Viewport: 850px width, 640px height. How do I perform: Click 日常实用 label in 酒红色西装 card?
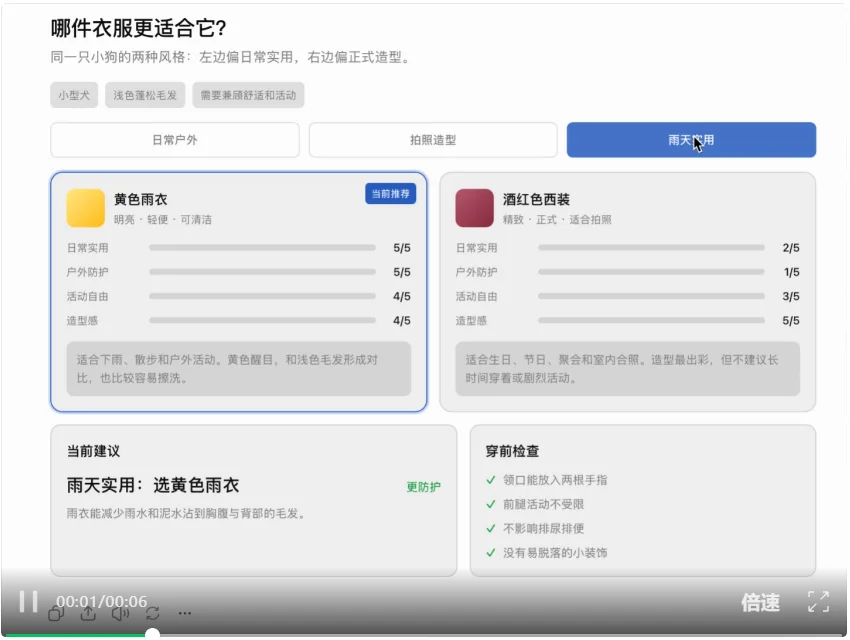click(476, 248)
